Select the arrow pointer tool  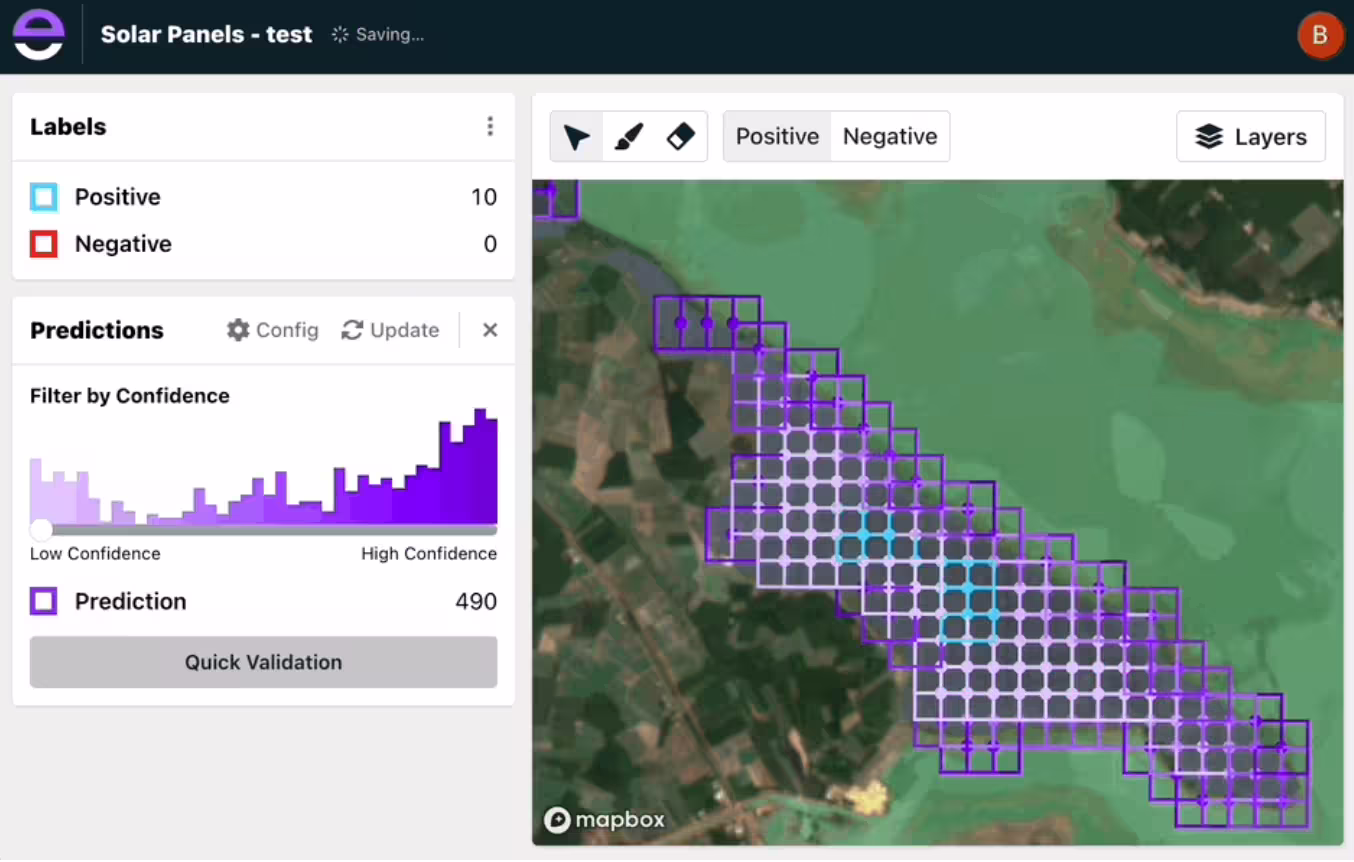point(577,137)
